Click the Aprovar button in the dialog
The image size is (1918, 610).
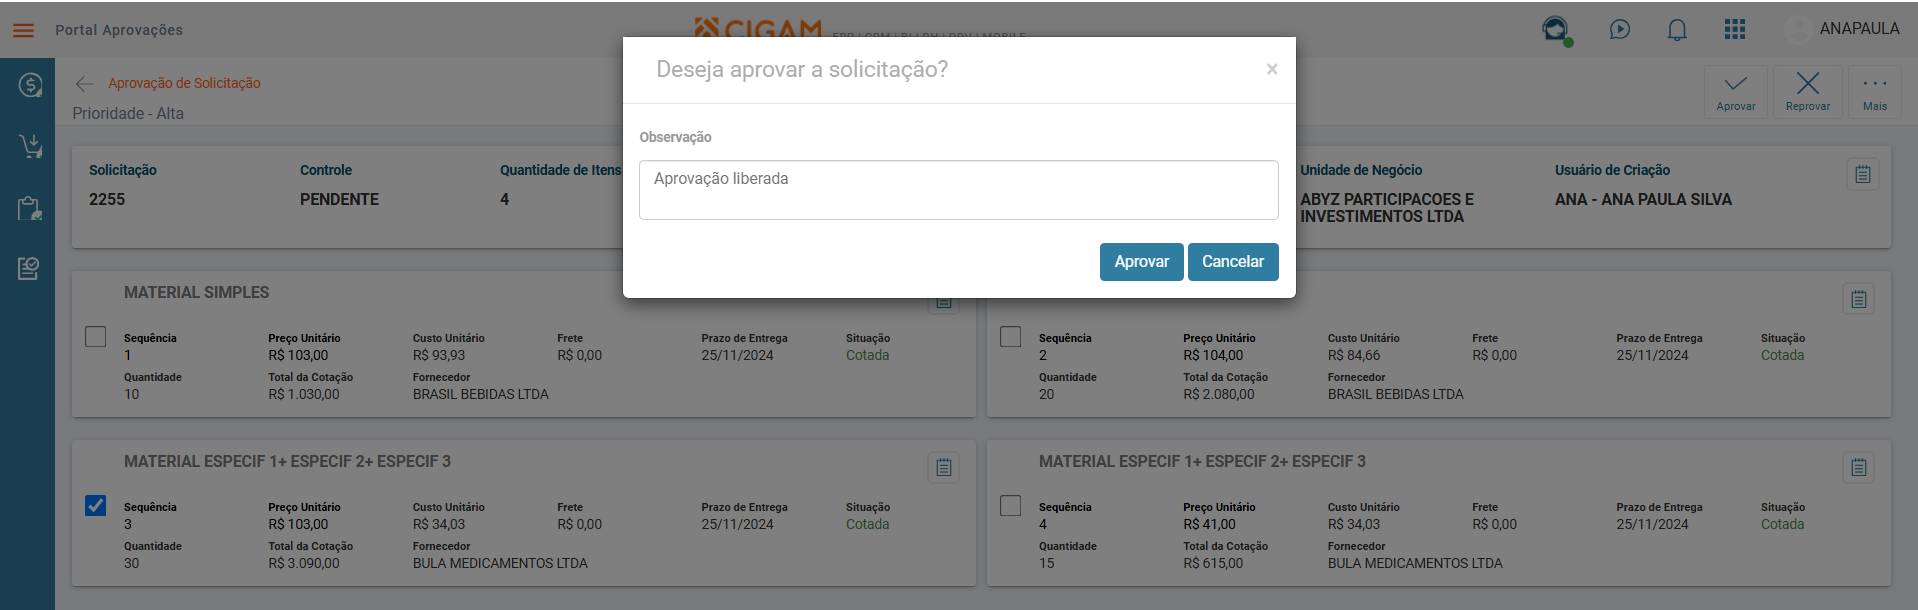pos(1142,262)
